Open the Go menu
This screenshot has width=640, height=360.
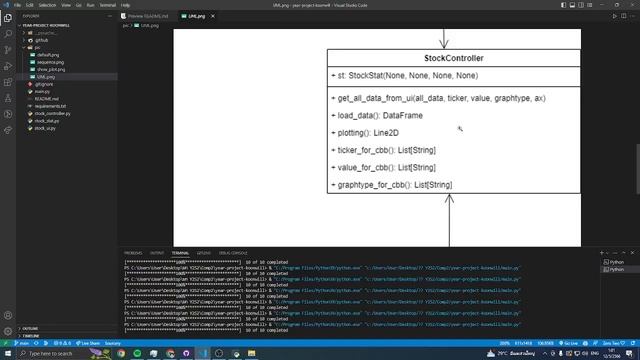78,5
